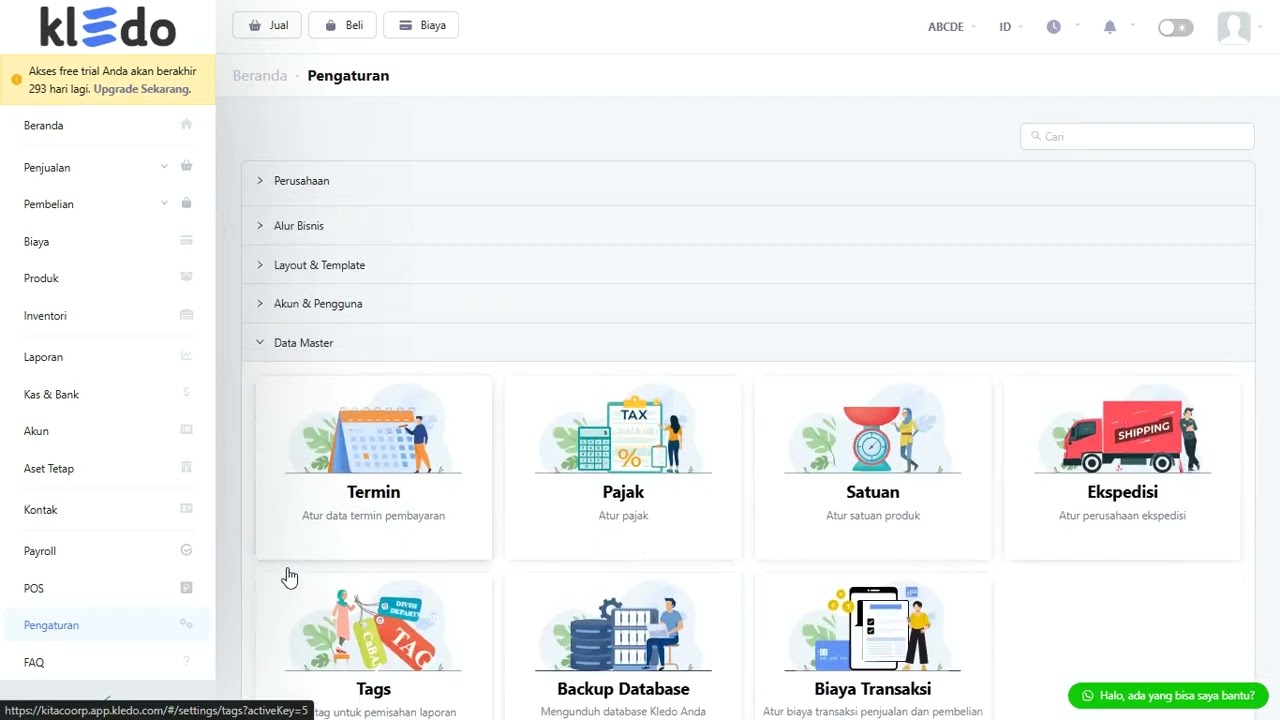
Task: Open the Ekspedisi shipping truck card
Action: (x=1123, y=467)
